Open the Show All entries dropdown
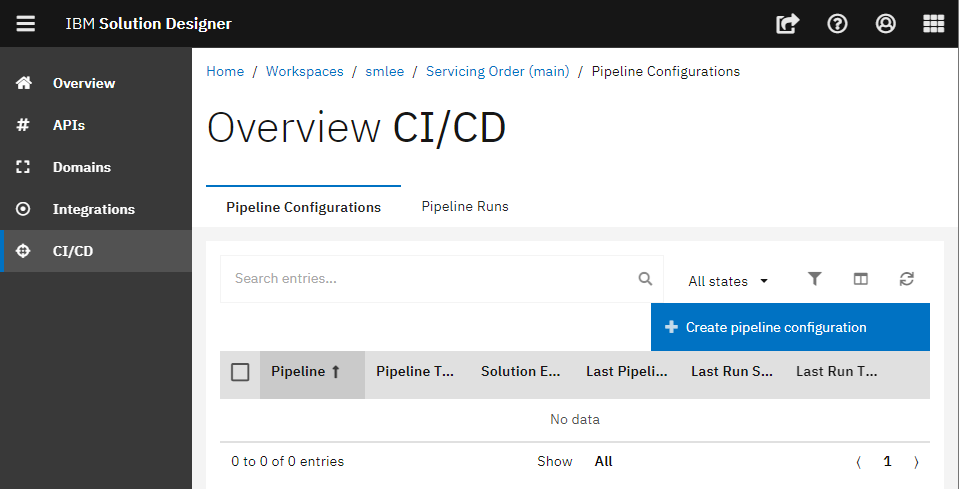Screen dimensions: 959x489 click(604, 461)
